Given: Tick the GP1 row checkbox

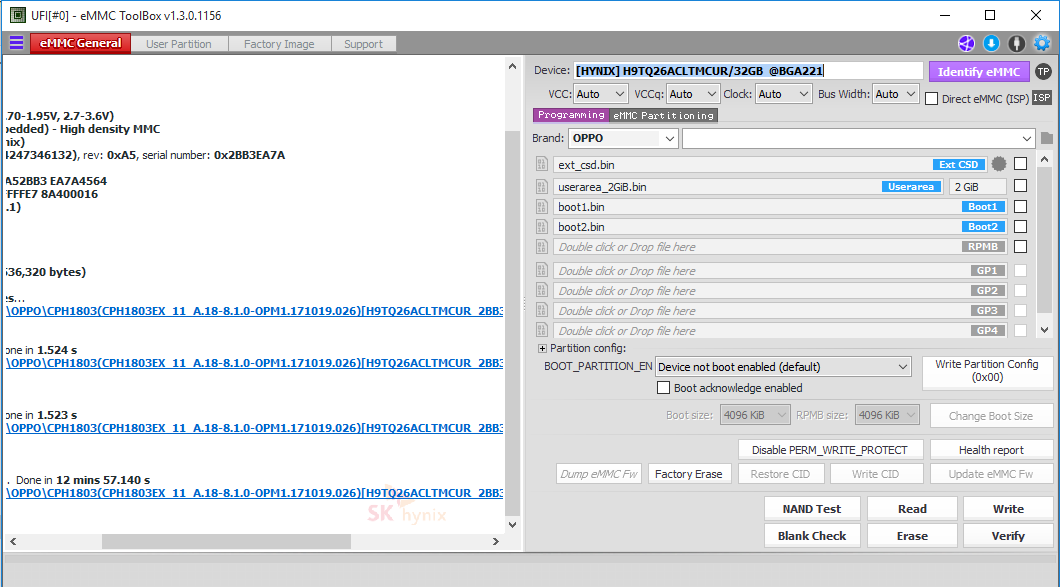Looking at the screenshot, I should [1021, 270].
